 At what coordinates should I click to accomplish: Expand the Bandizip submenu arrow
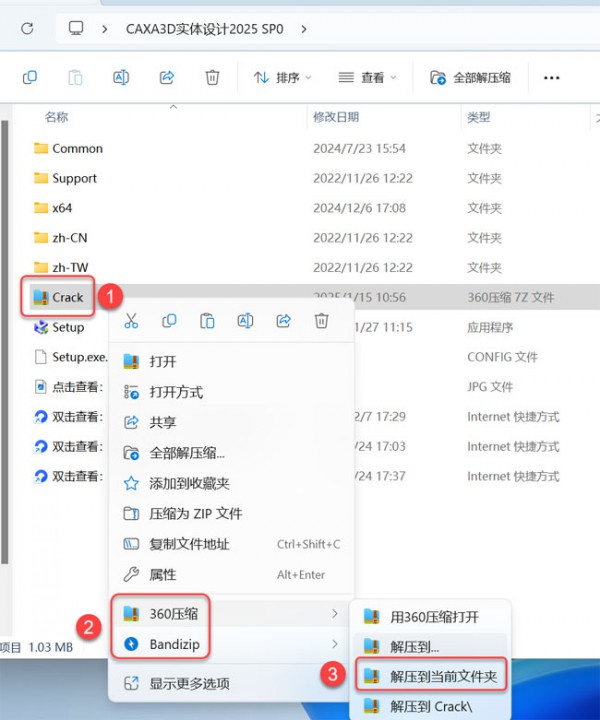pos(335,644)
